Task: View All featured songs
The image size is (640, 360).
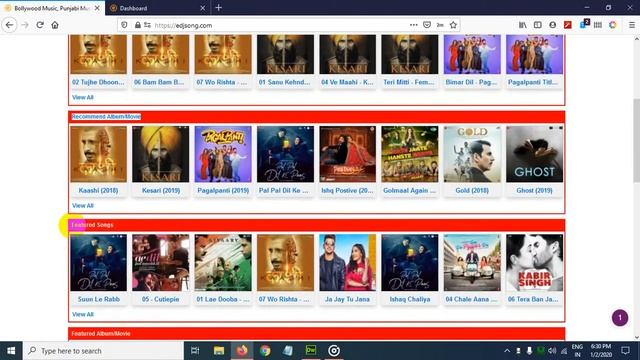Action: coord(82,314)
